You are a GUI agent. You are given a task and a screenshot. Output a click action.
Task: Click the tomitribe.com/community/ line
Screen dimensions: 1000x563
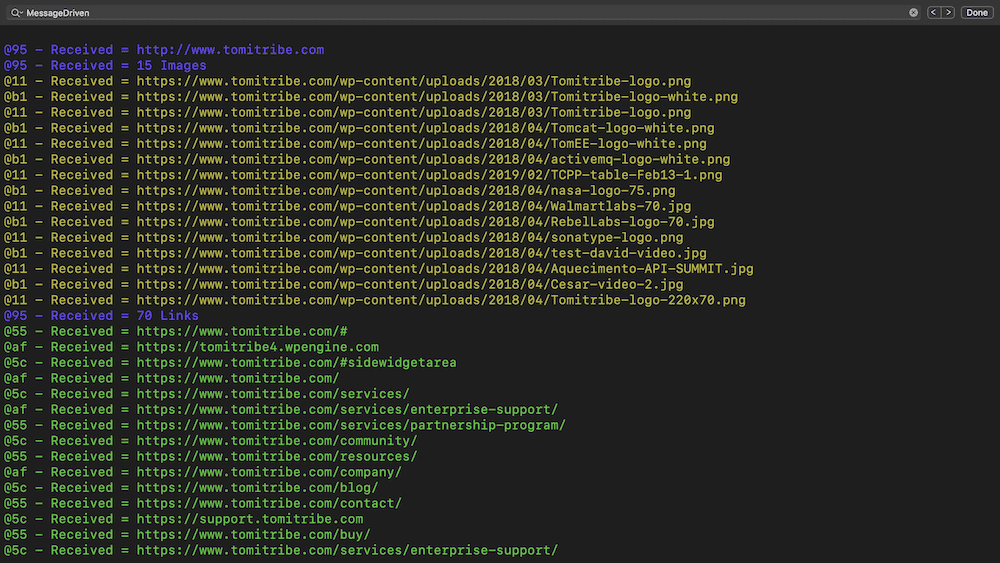coord(210,441)
